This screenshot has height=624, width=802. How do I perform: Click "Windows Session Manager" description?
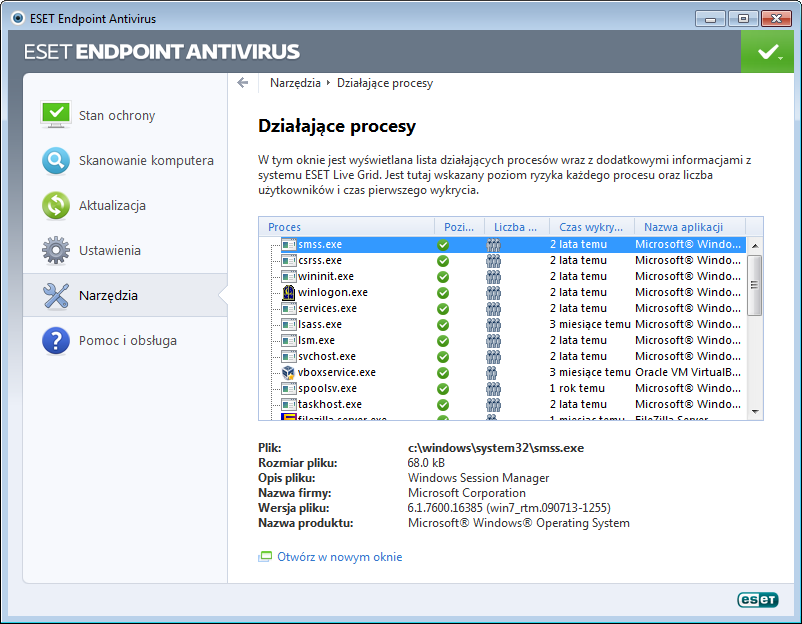click(478, 478)
